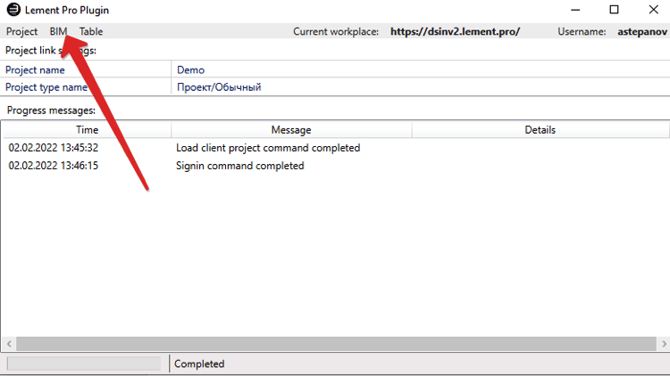Click the Project name label
This screenshot has width=670, height=376.
[35, 70]
